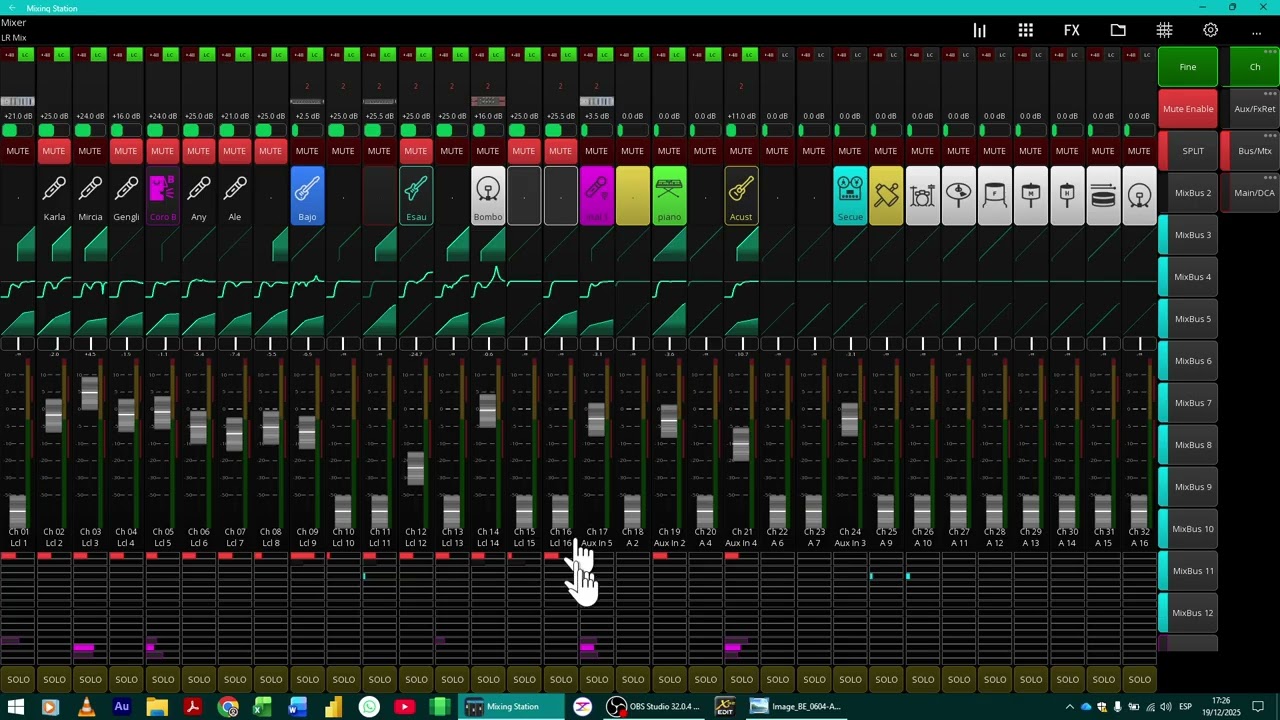Open the Windows Start menu
The height and width of the screenshot is (720, 1280).
pos(16,707)
